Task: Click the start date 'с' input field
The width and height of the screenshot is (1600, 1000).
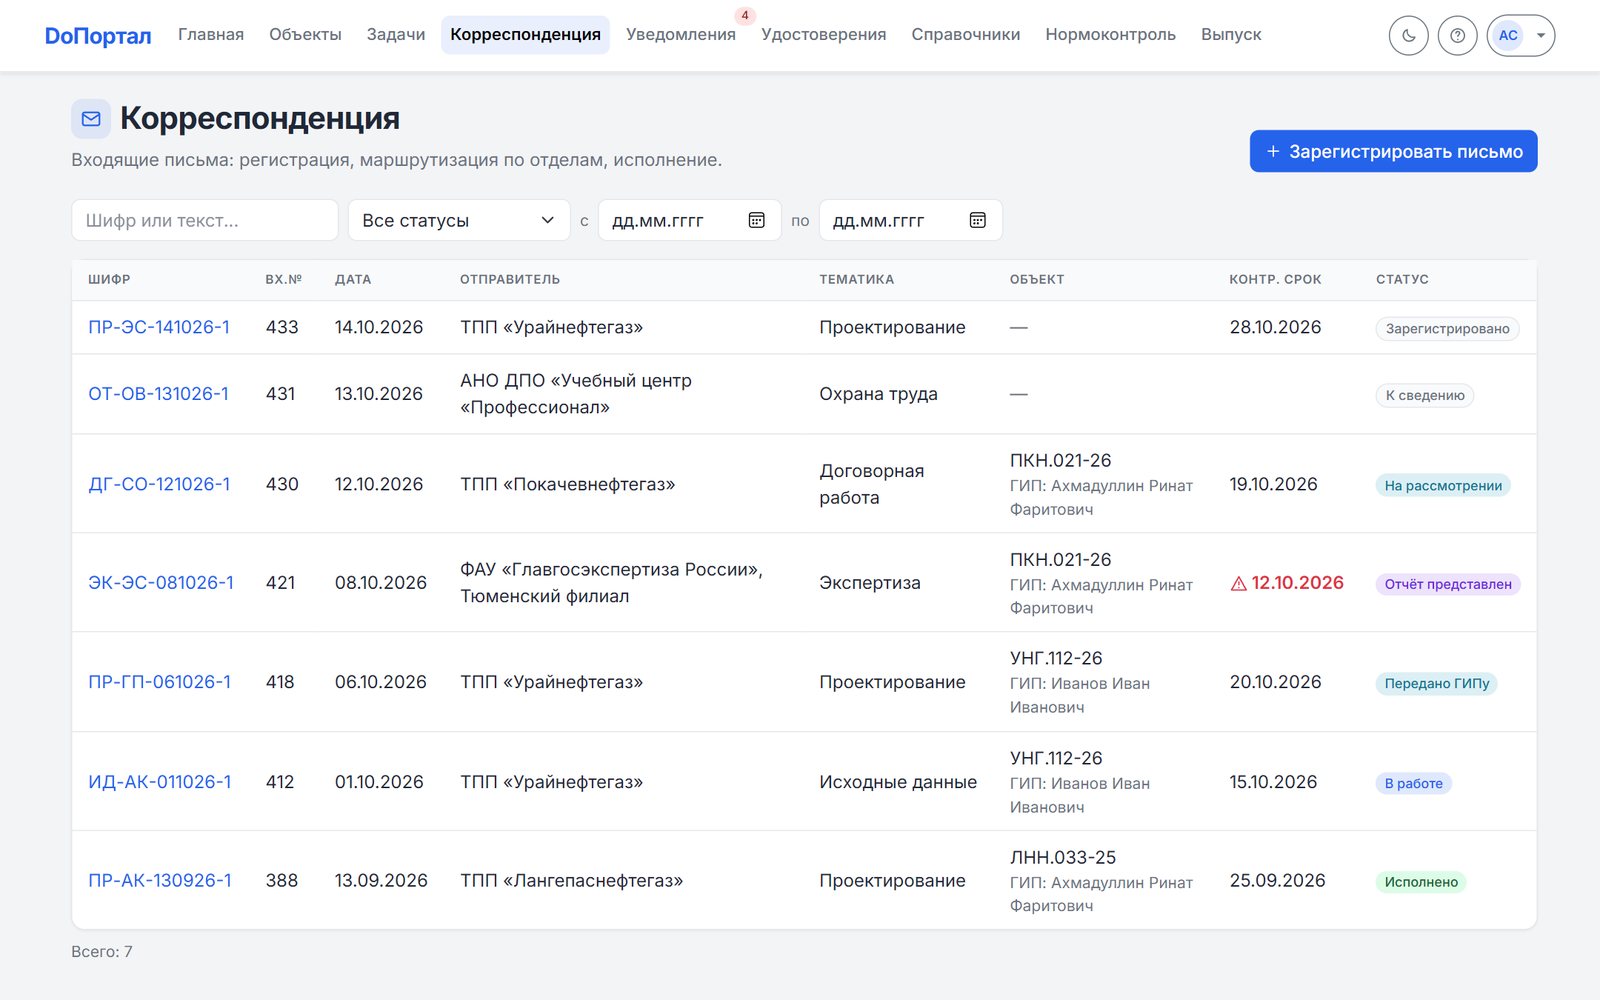Action: pos(689,220)
